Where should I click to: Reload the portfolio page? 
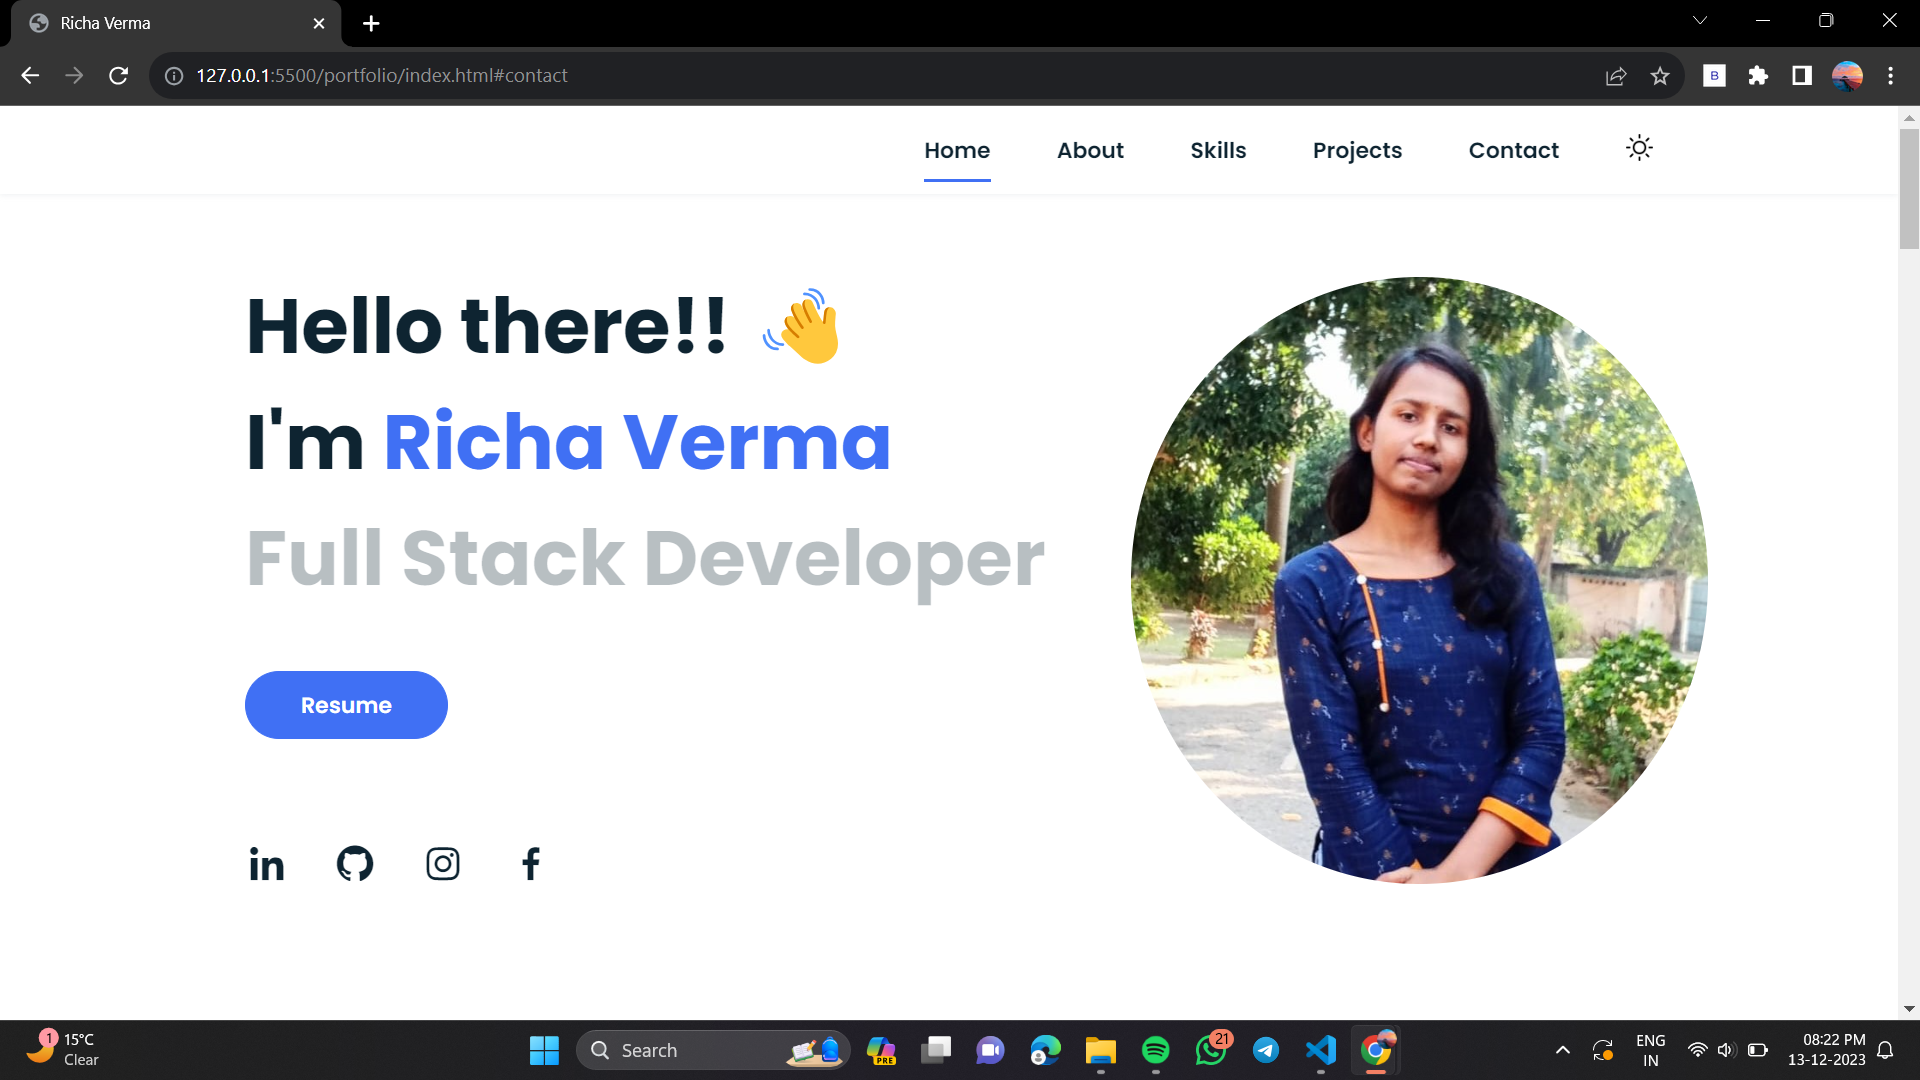click(118, 76)
